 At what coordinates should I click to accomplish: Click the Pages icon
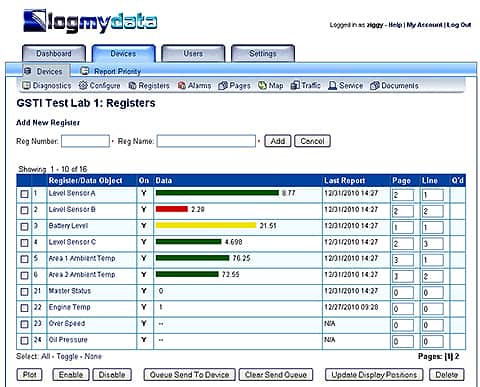(223, 86)
